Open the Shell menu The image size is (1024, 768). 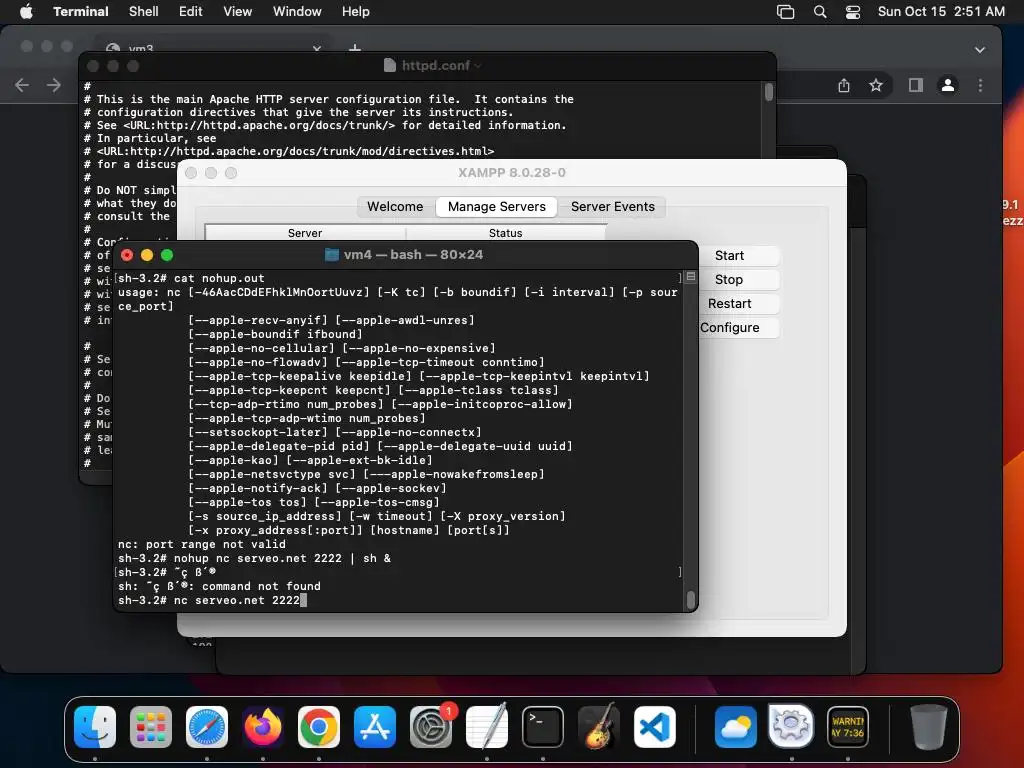pos(144,12)
